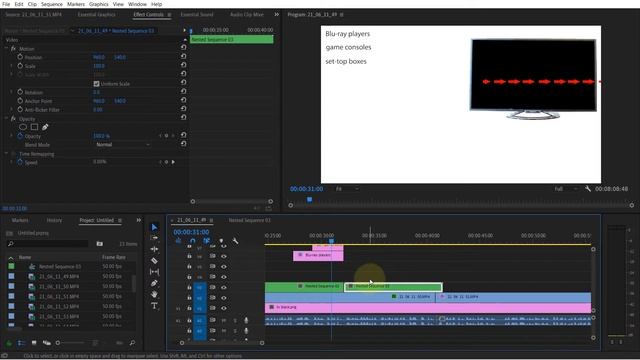
Task: Open timeline display settings wrench
Action: coord(235,241)
